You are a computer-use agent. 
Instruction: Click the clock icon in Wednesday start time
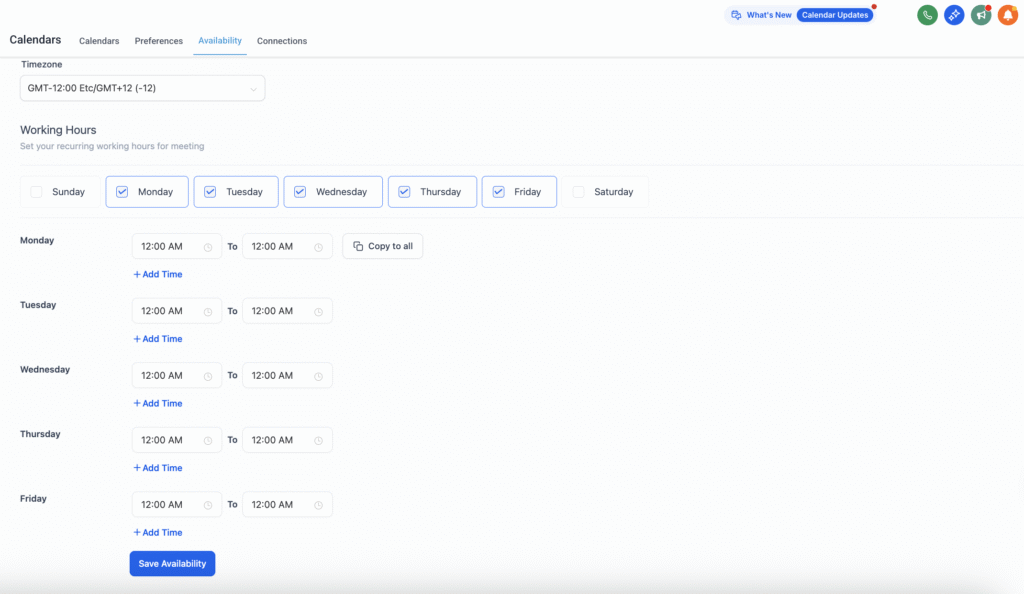pyautogui.click(x=208, y=376)
